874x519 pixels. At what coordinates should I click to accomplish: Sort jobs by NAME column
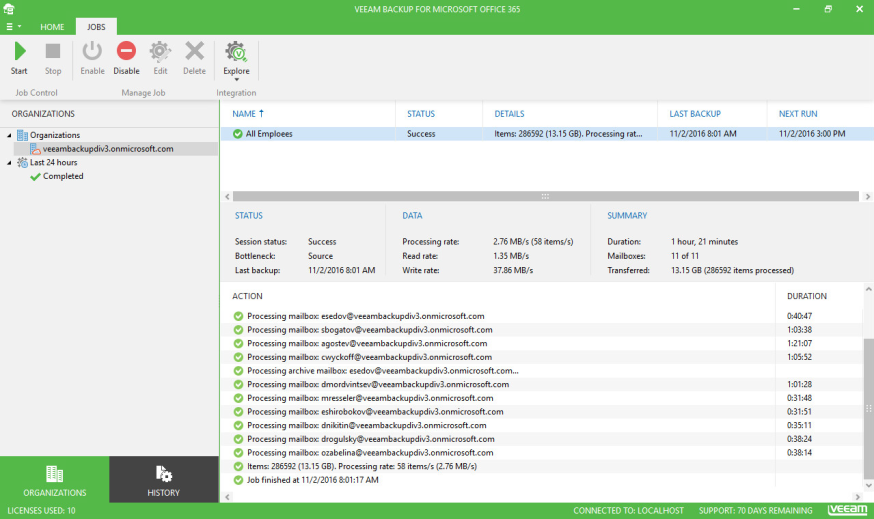click(x=248, y=114)
